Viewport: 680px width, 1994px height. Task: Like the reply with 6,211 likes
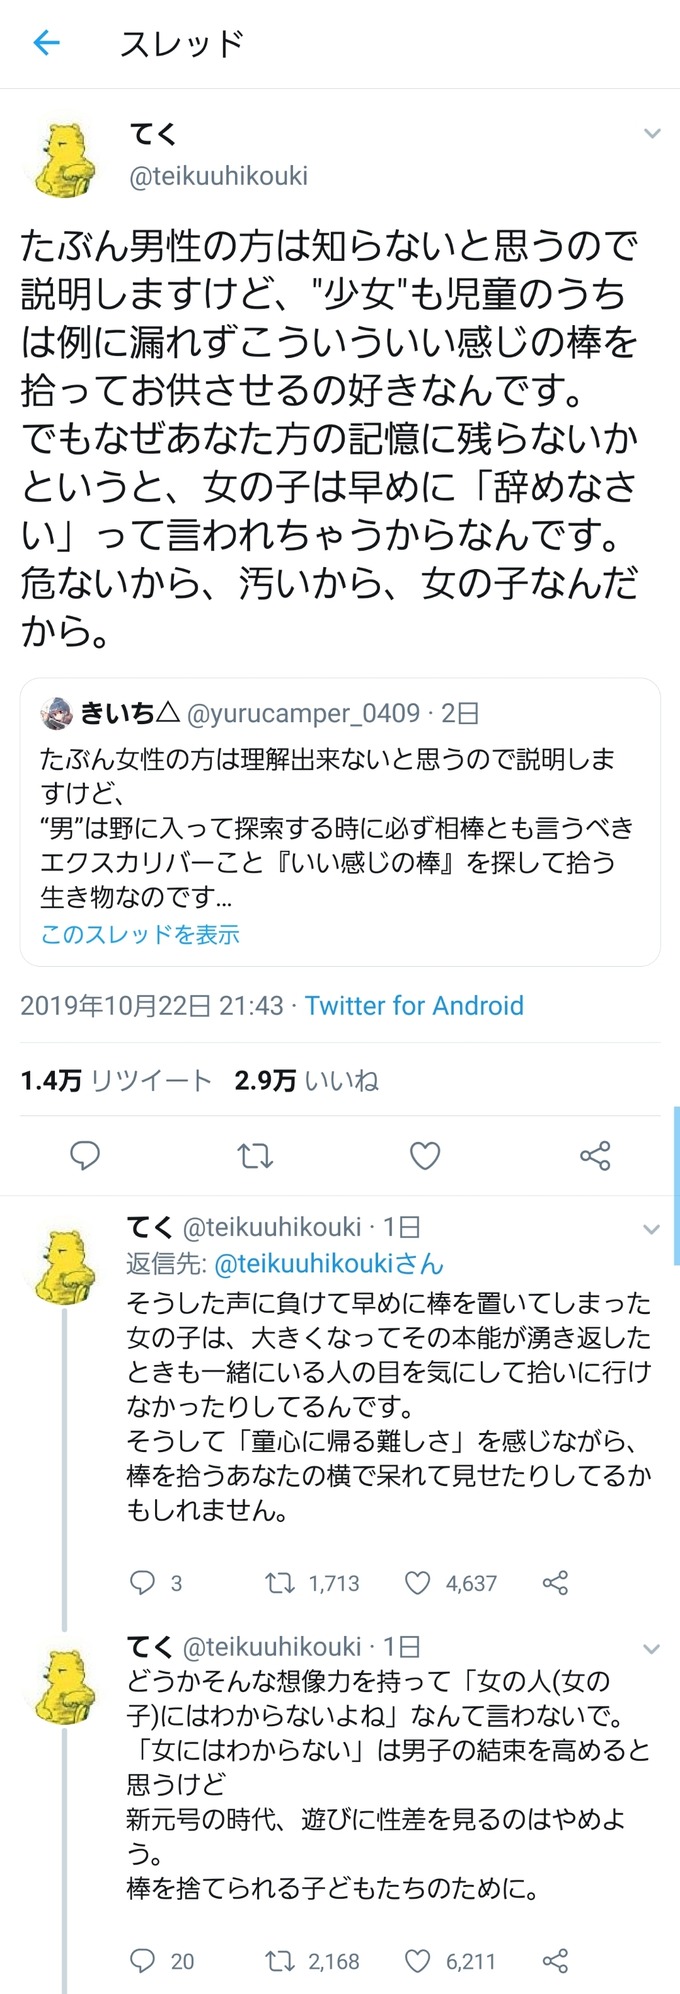coord(417,1960)
